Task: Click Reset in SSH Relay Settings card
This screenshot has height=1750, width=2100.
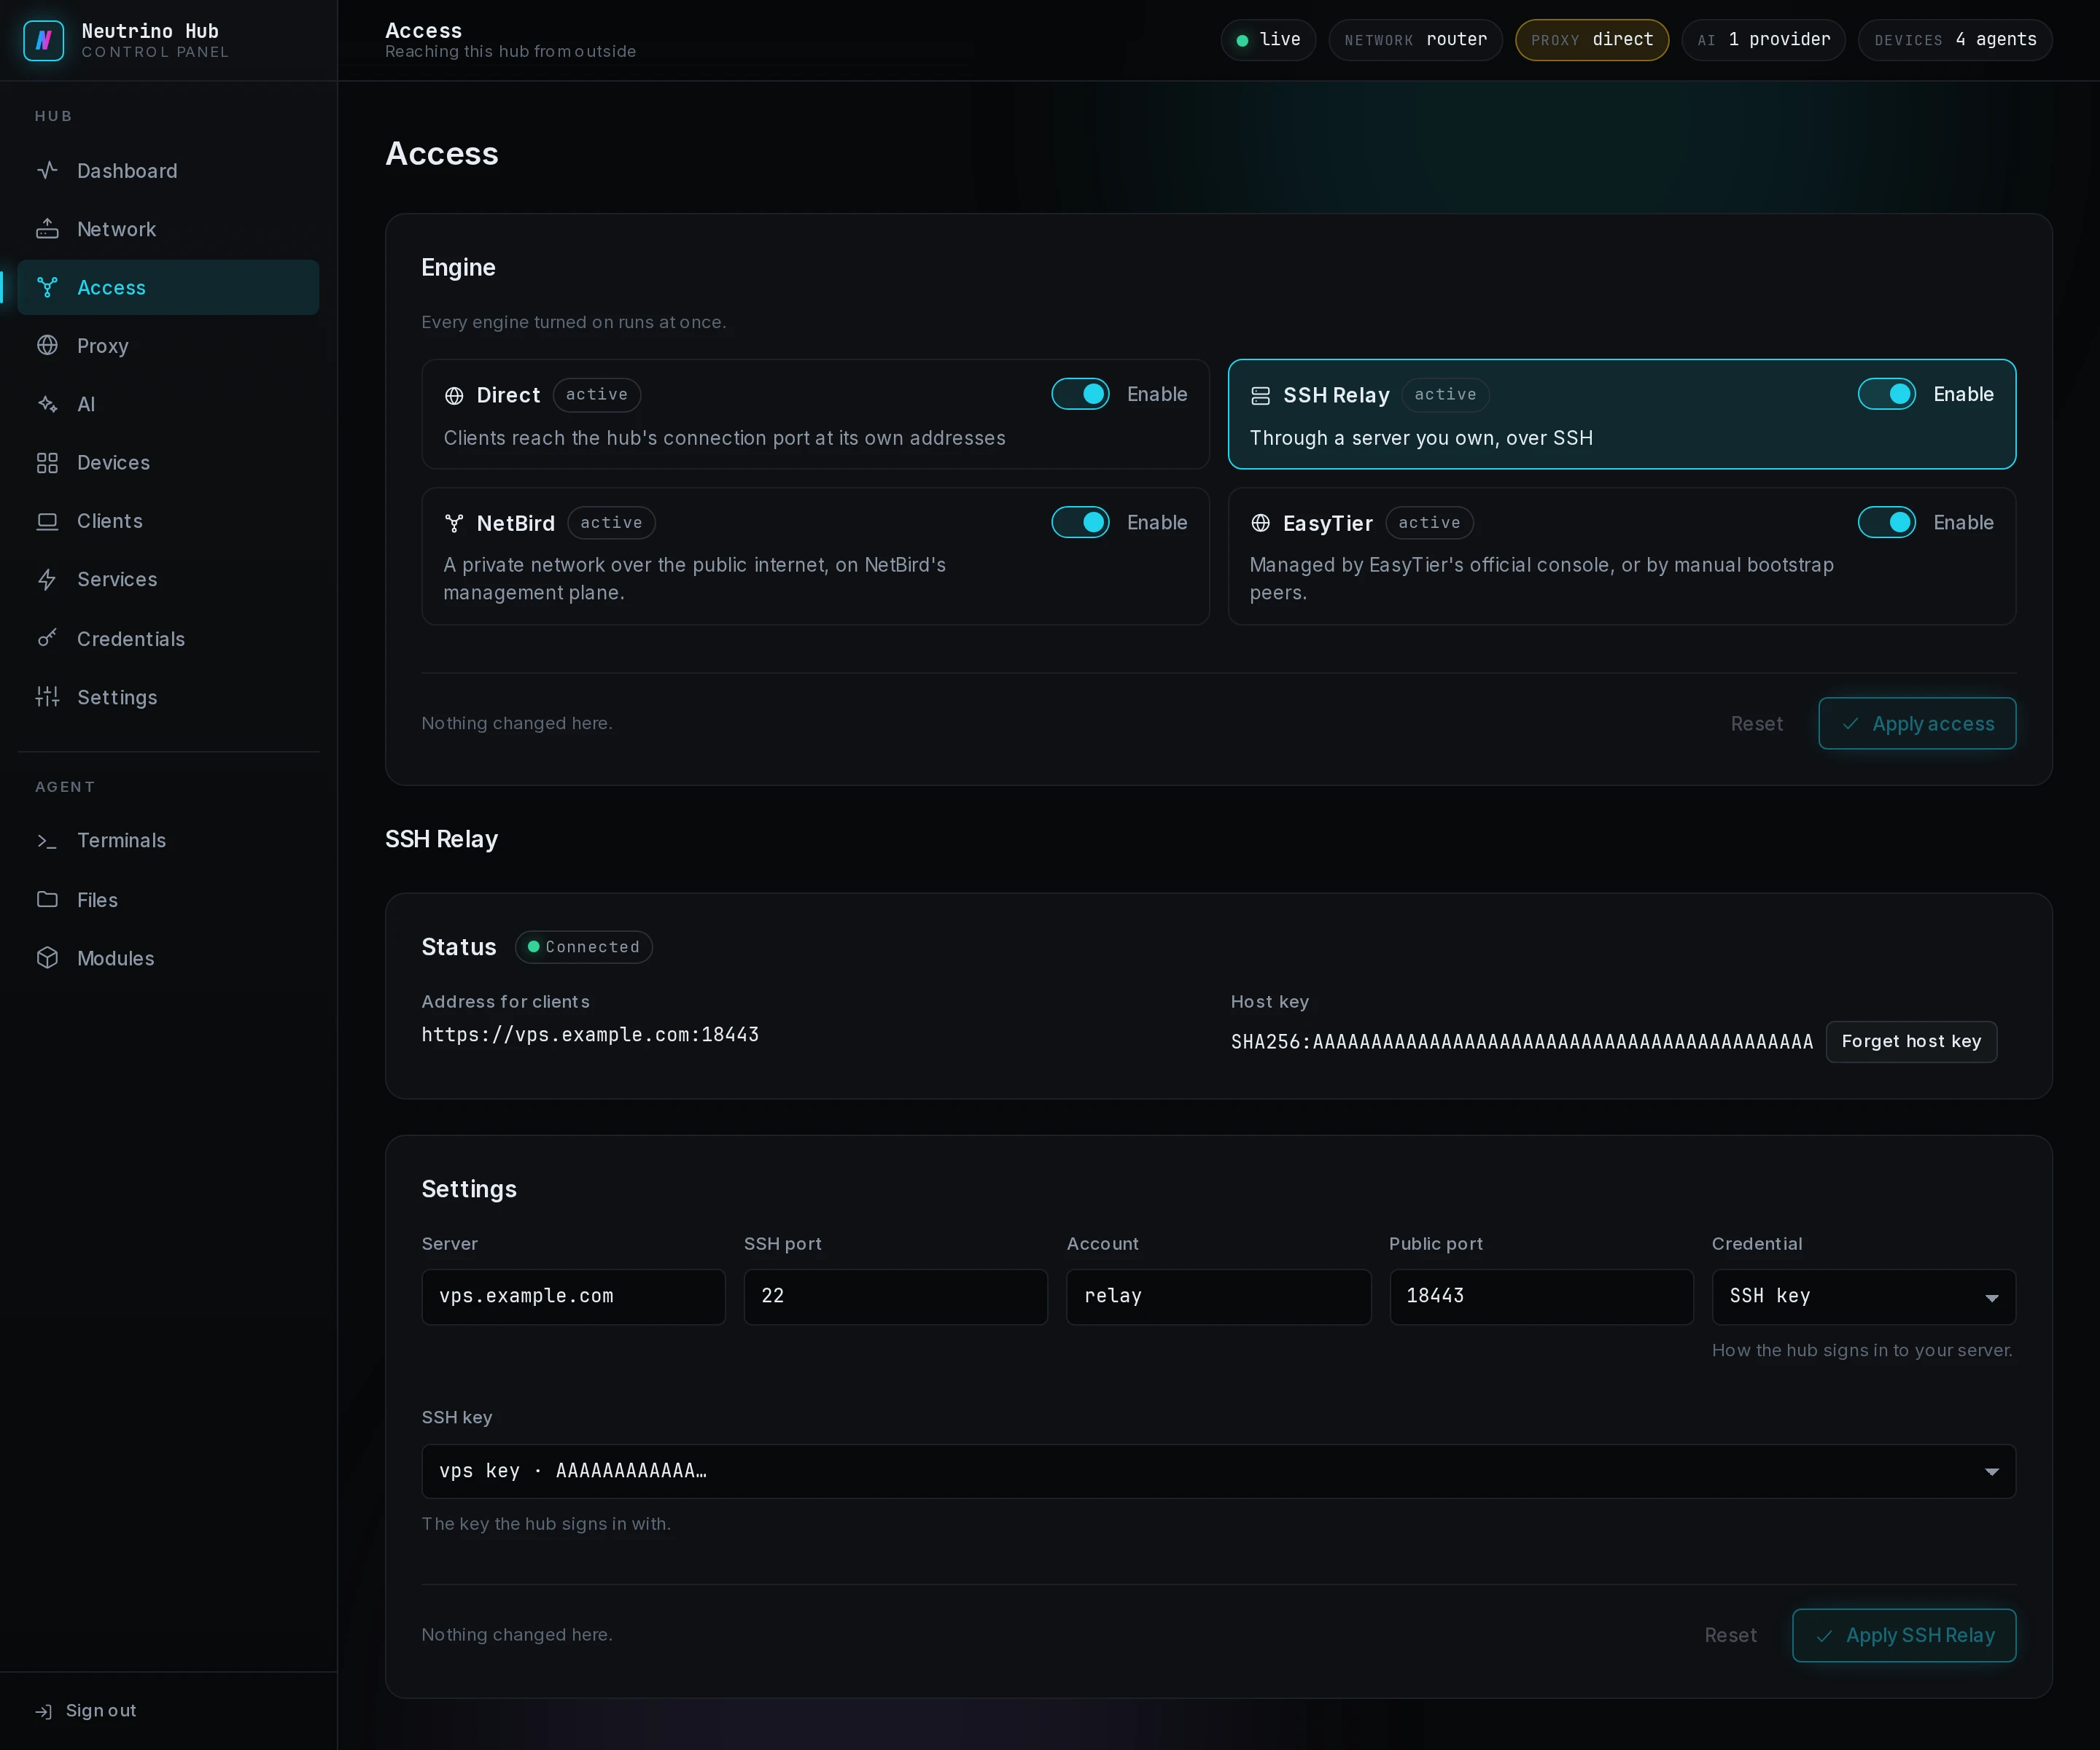Action: click(x=1730, y=1635)
